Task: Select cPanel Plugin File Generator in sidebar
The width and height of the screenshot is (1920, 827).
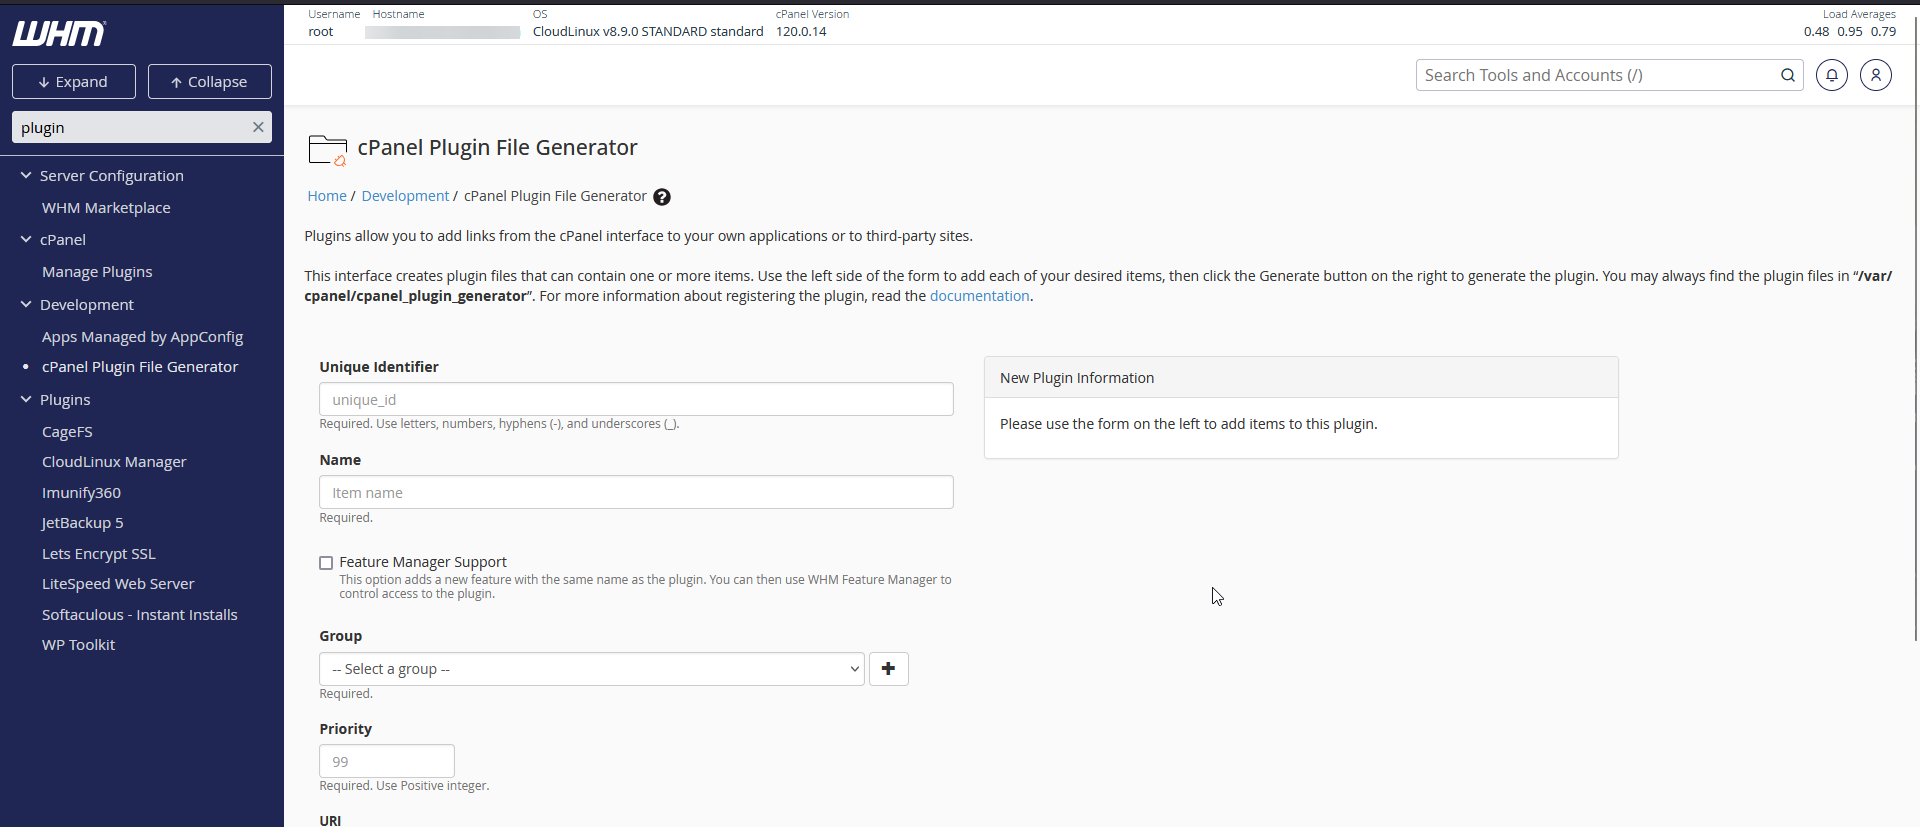Action: 140,367
